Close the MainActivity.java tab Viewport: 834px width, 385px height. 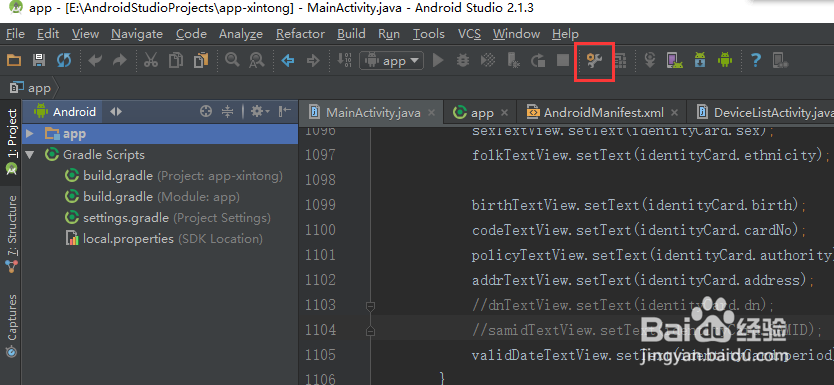pos(431,113)
